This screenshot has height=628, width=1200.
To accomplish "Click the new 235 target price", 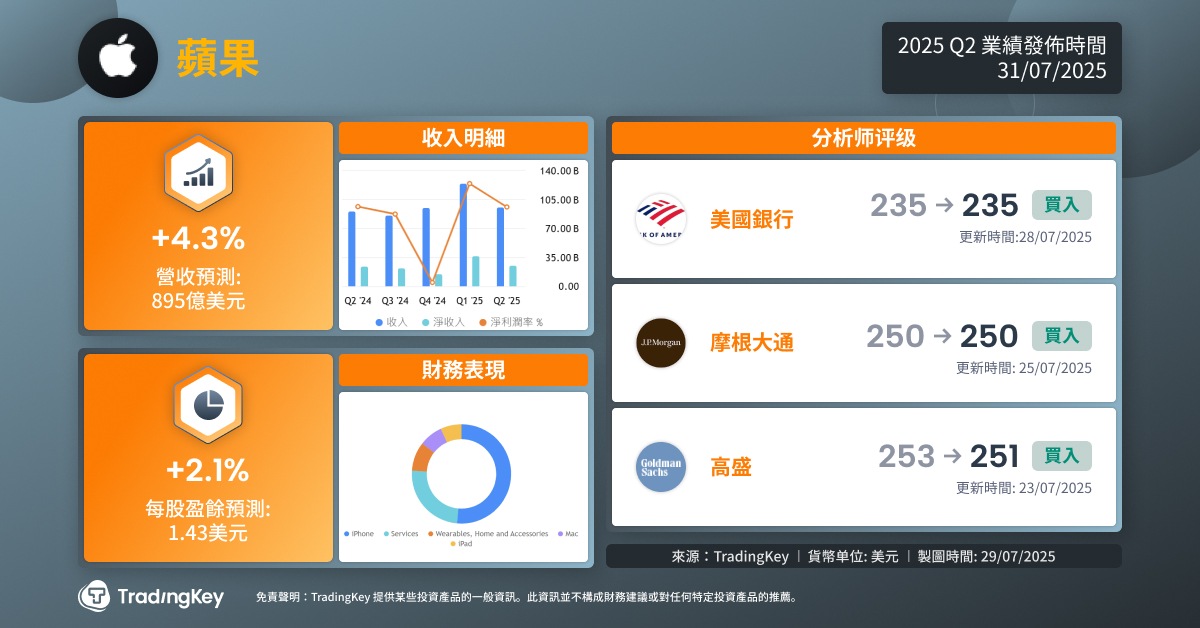I will click(990, 205).
